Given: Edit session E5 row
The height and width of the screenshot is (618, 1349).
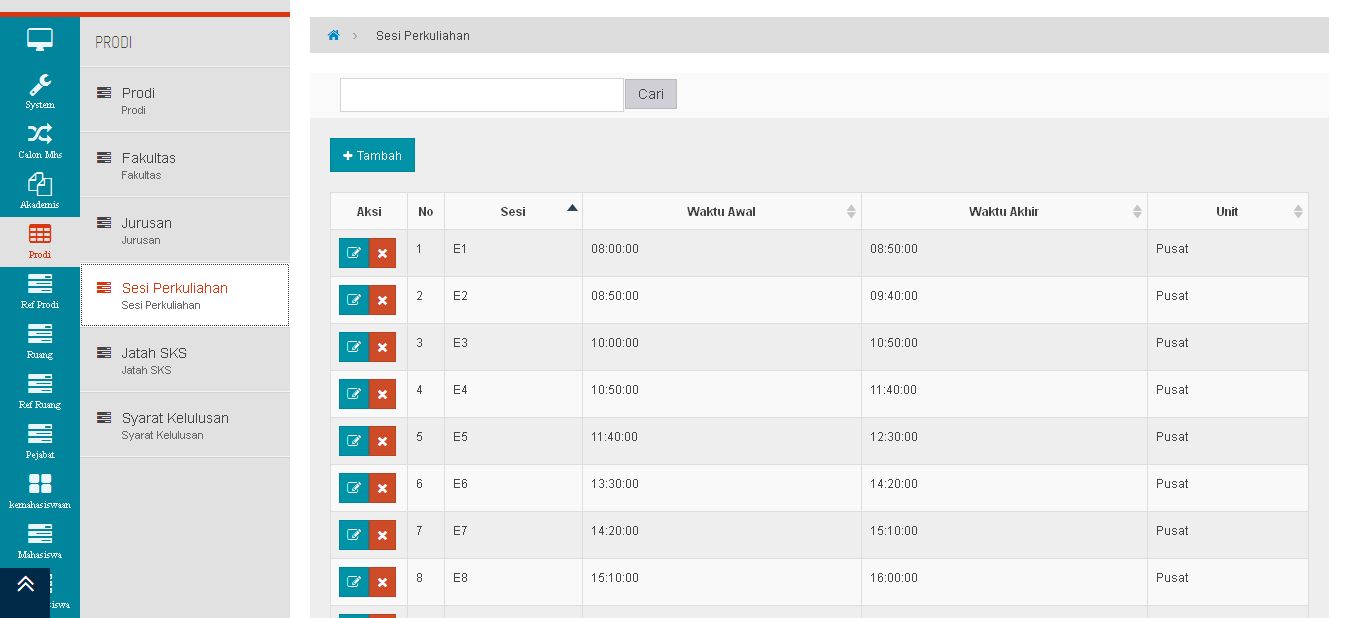Looking at the screenshot, I should click(x=354, y=441).
